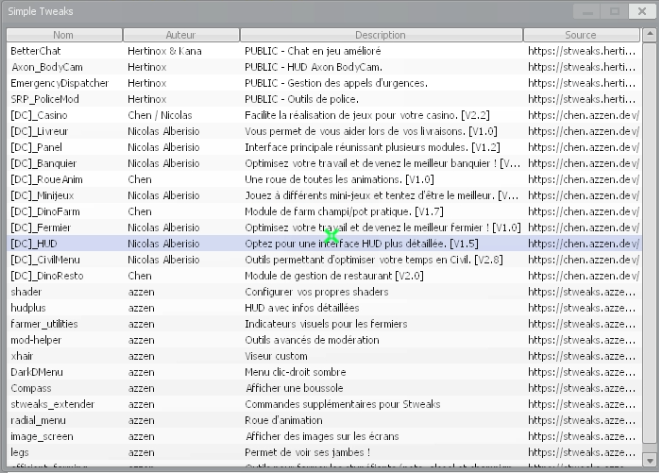Choose the Compass tweak row

pos(30,388)
